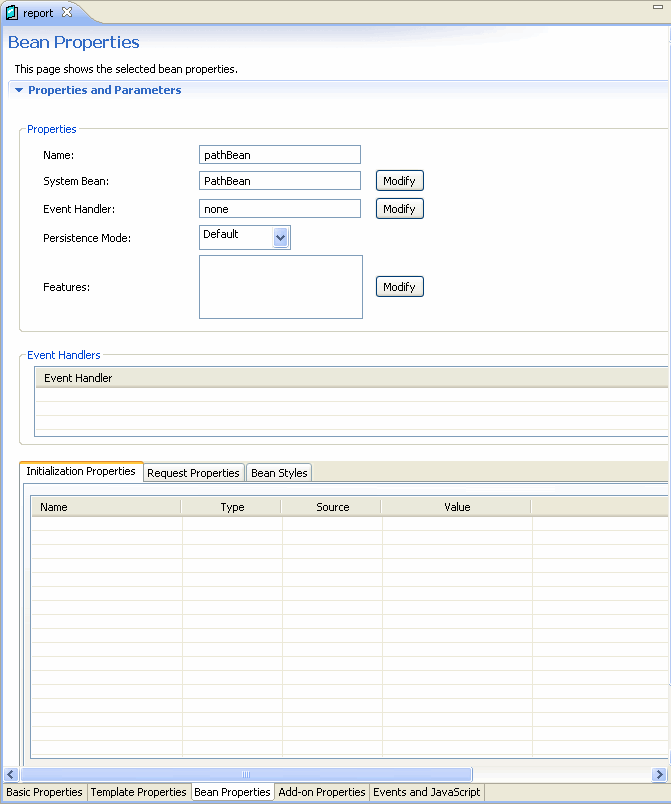Click the Source column header
This screenshot has width=671, height=804.
click(332, 507)
